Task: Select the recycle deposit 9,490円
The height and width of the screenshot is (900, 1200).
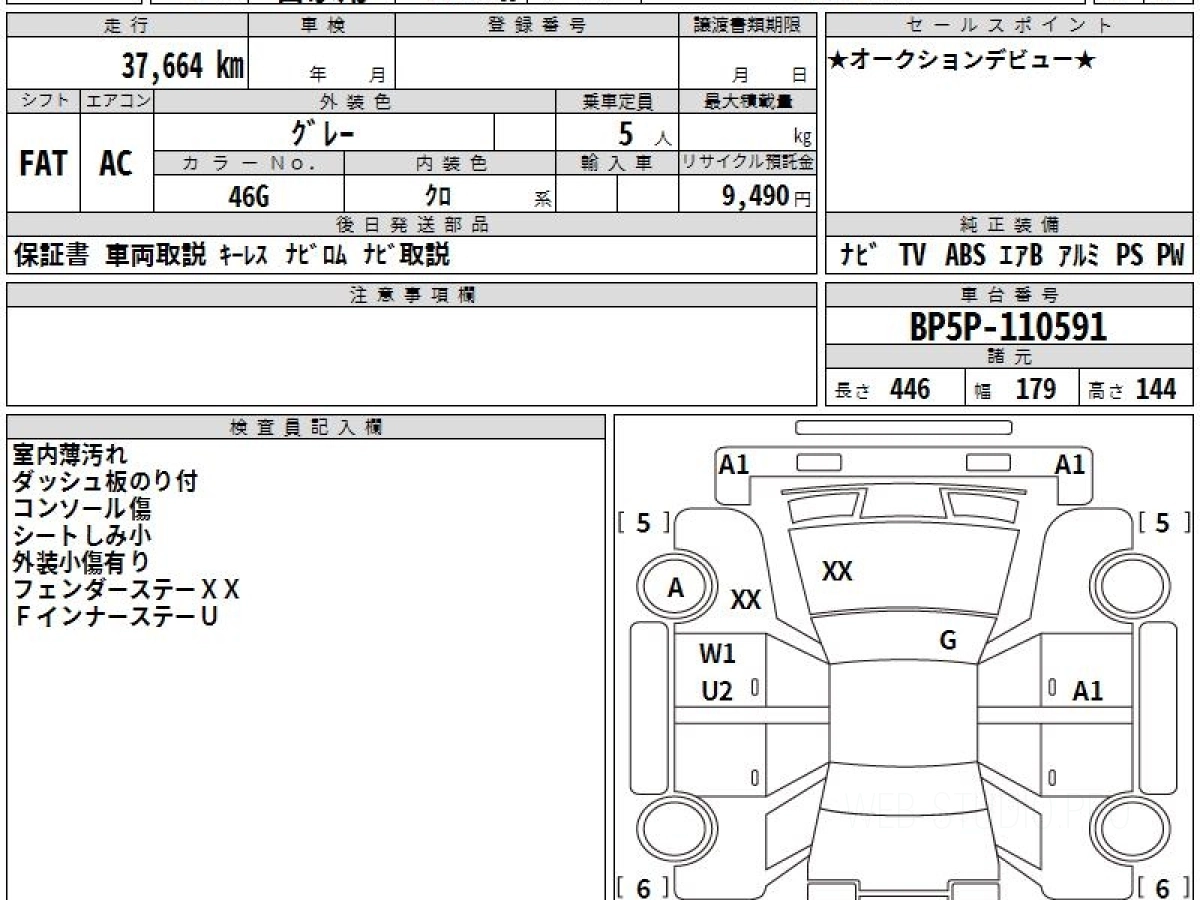Action: [767, 196]
